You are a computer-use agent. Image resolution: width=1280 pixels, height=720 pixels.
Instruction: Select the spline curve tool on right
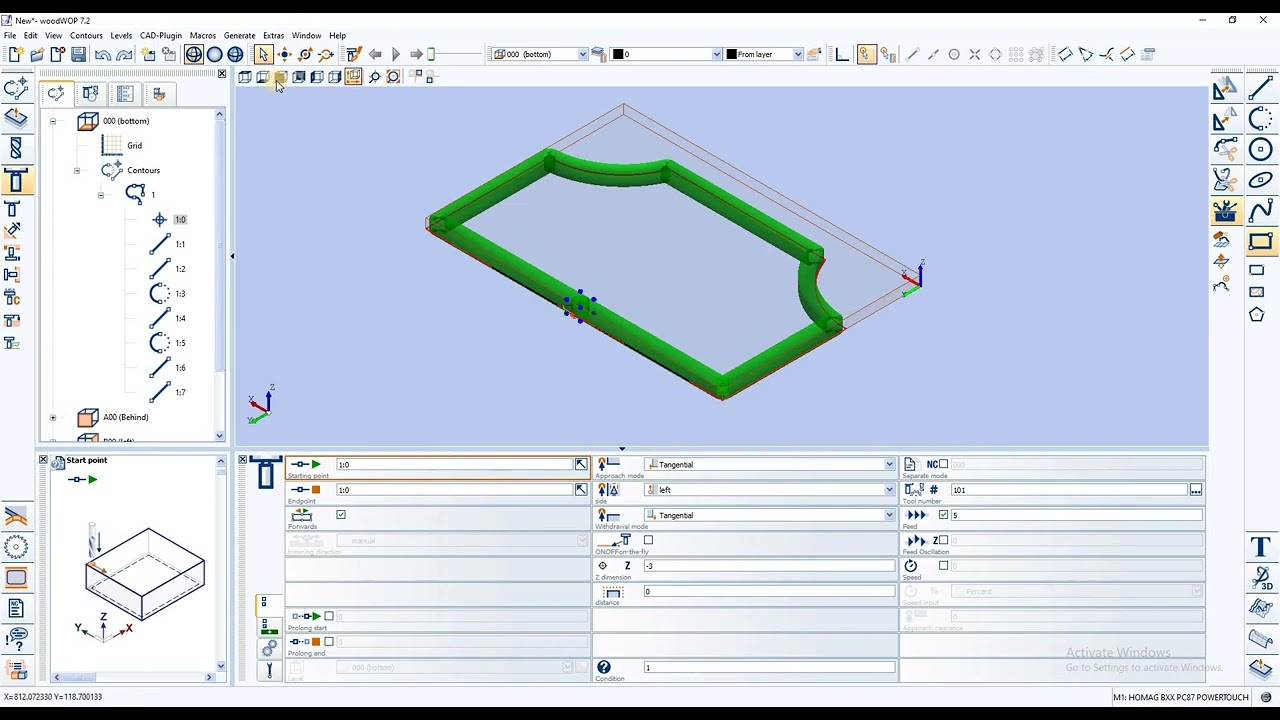pos(1260,210)
